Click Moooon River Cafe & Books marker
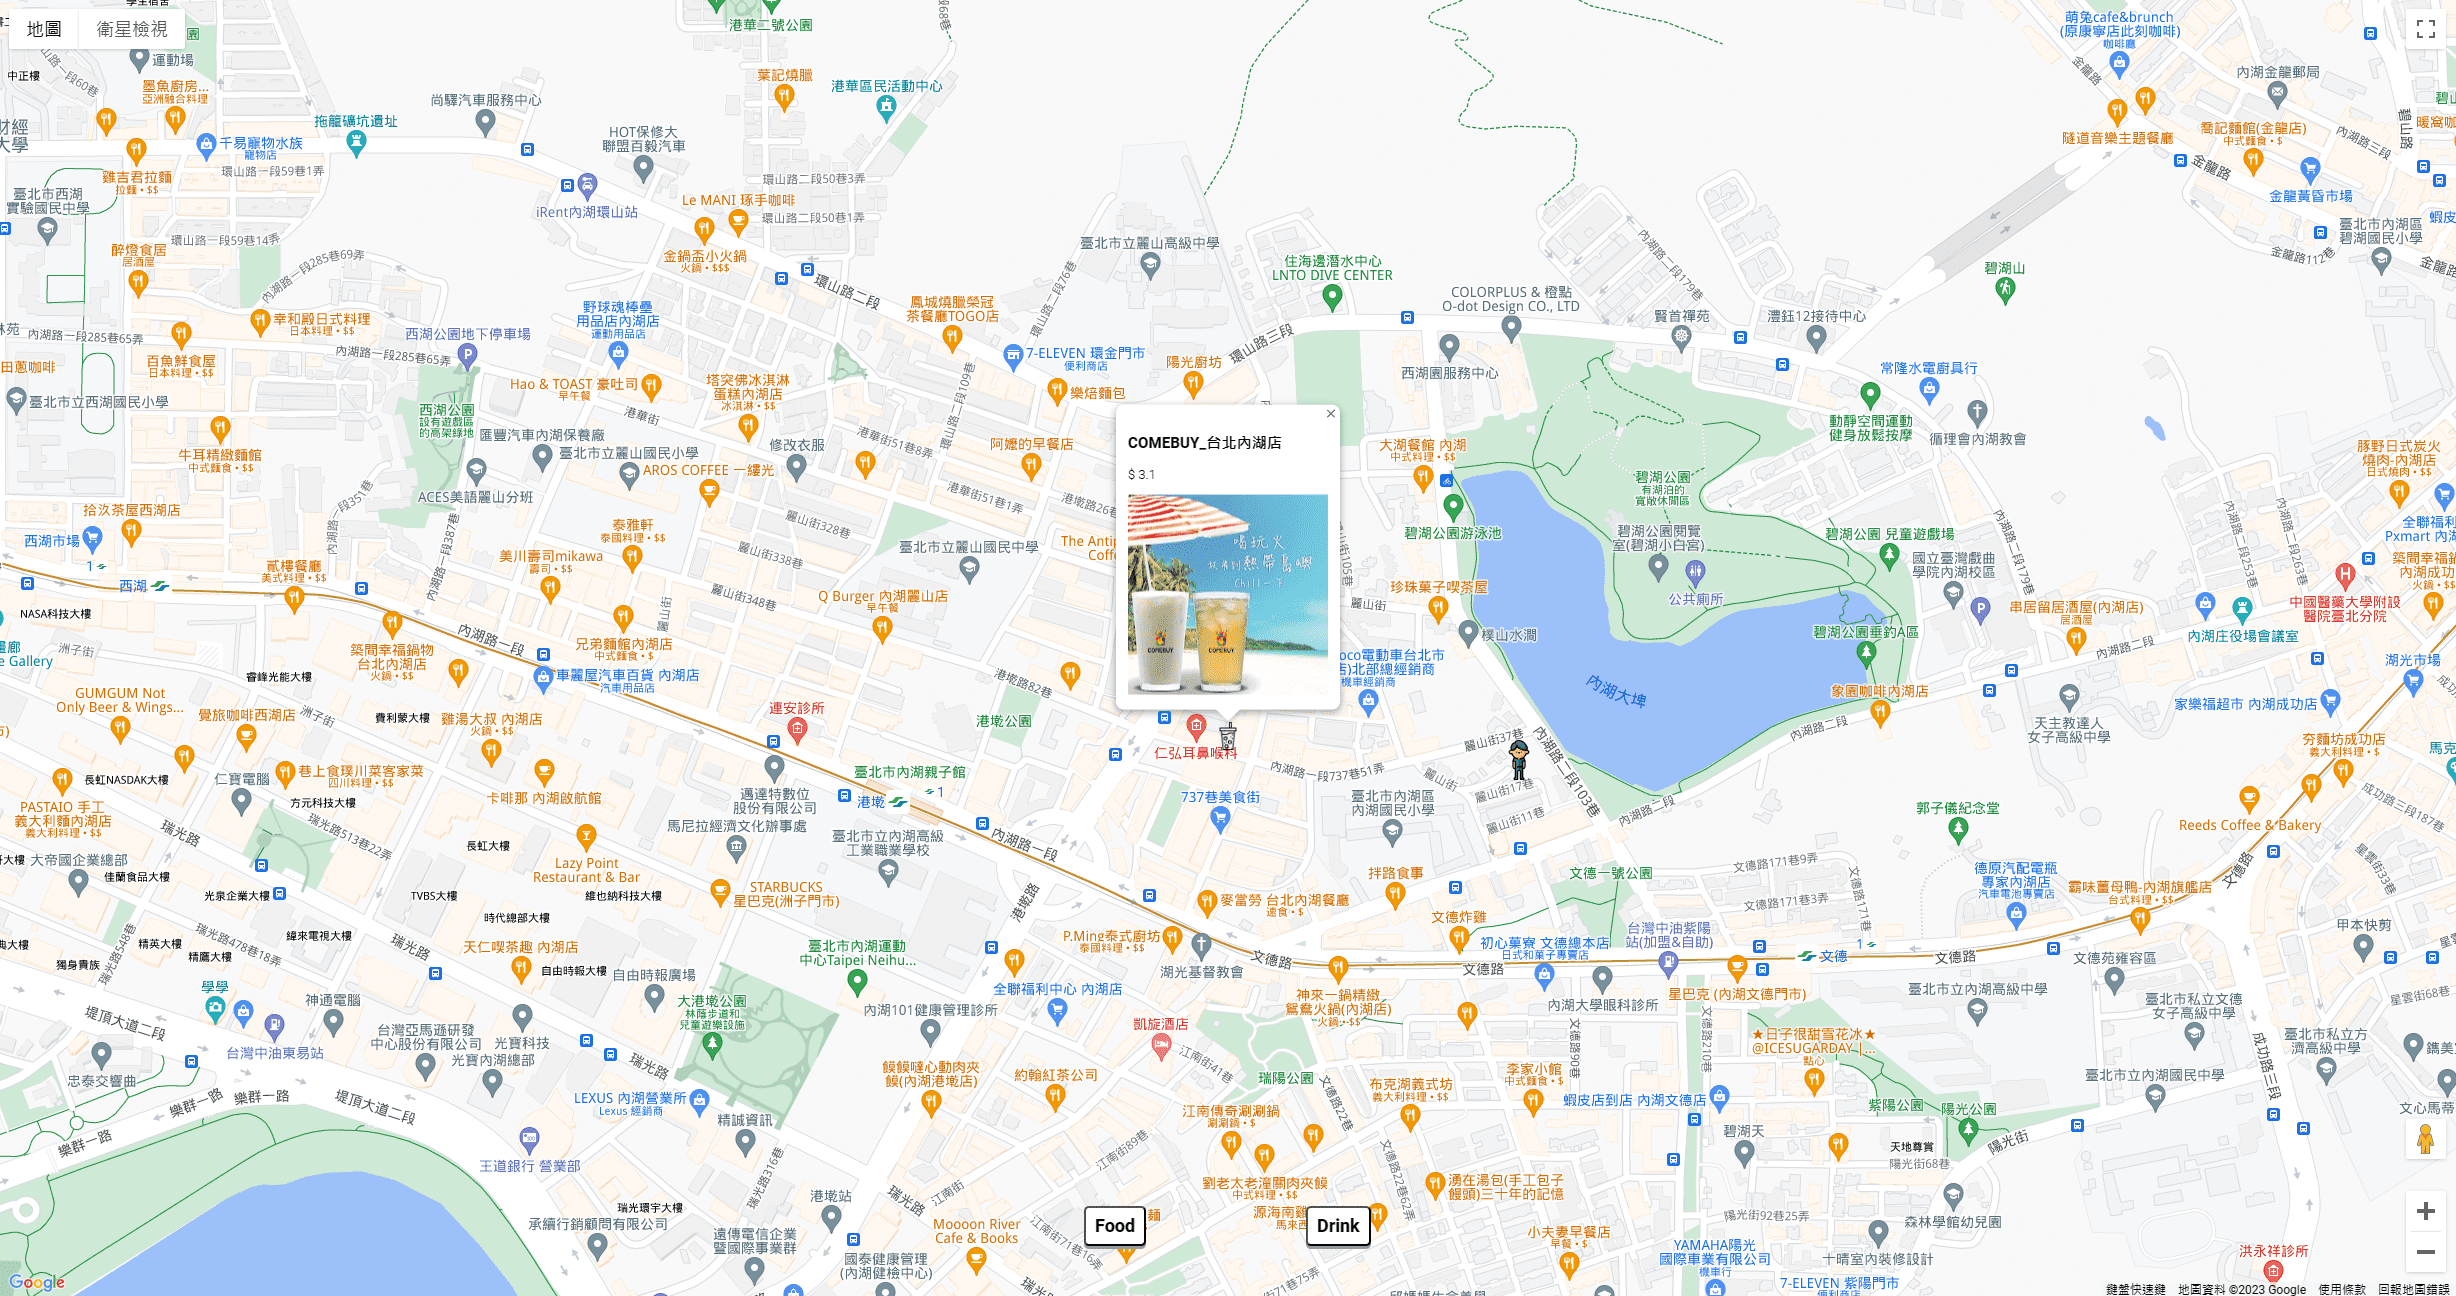 coord(977,1259)
